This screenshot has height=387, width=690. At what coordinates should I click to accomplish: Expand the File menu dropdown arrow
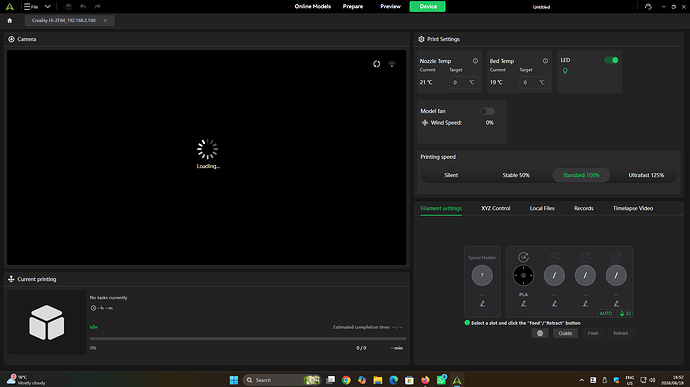48,7
